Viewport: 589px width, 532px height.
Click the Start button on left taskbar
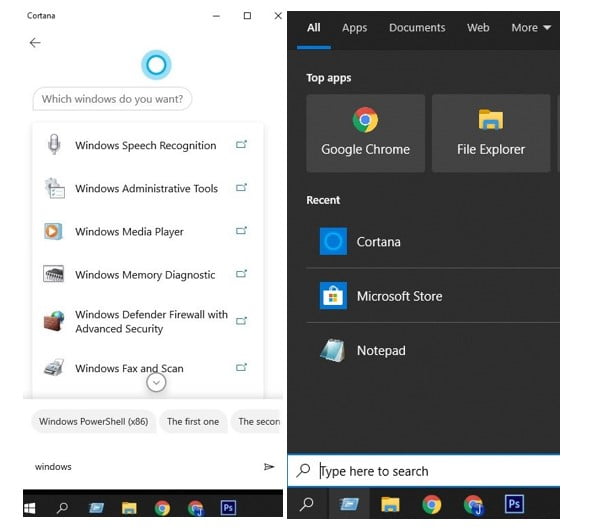point(30,508)
